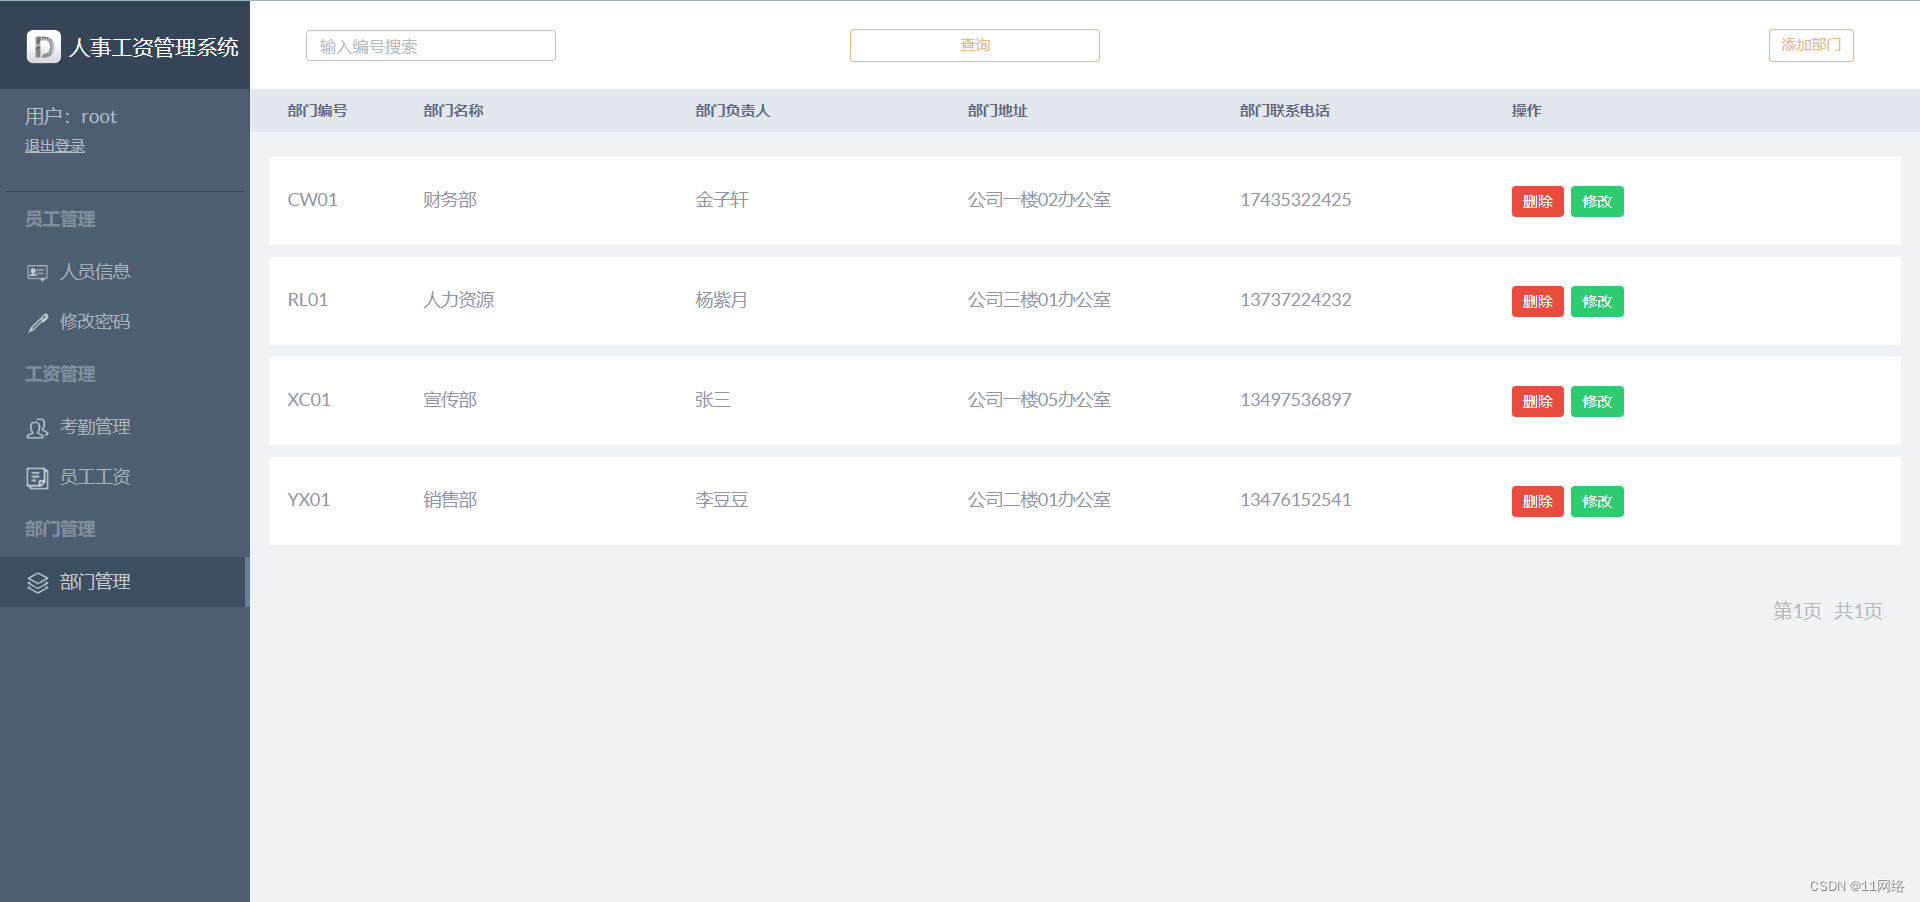
Task: Click address 公司三楼01办公室
Action: [1039, 300]
